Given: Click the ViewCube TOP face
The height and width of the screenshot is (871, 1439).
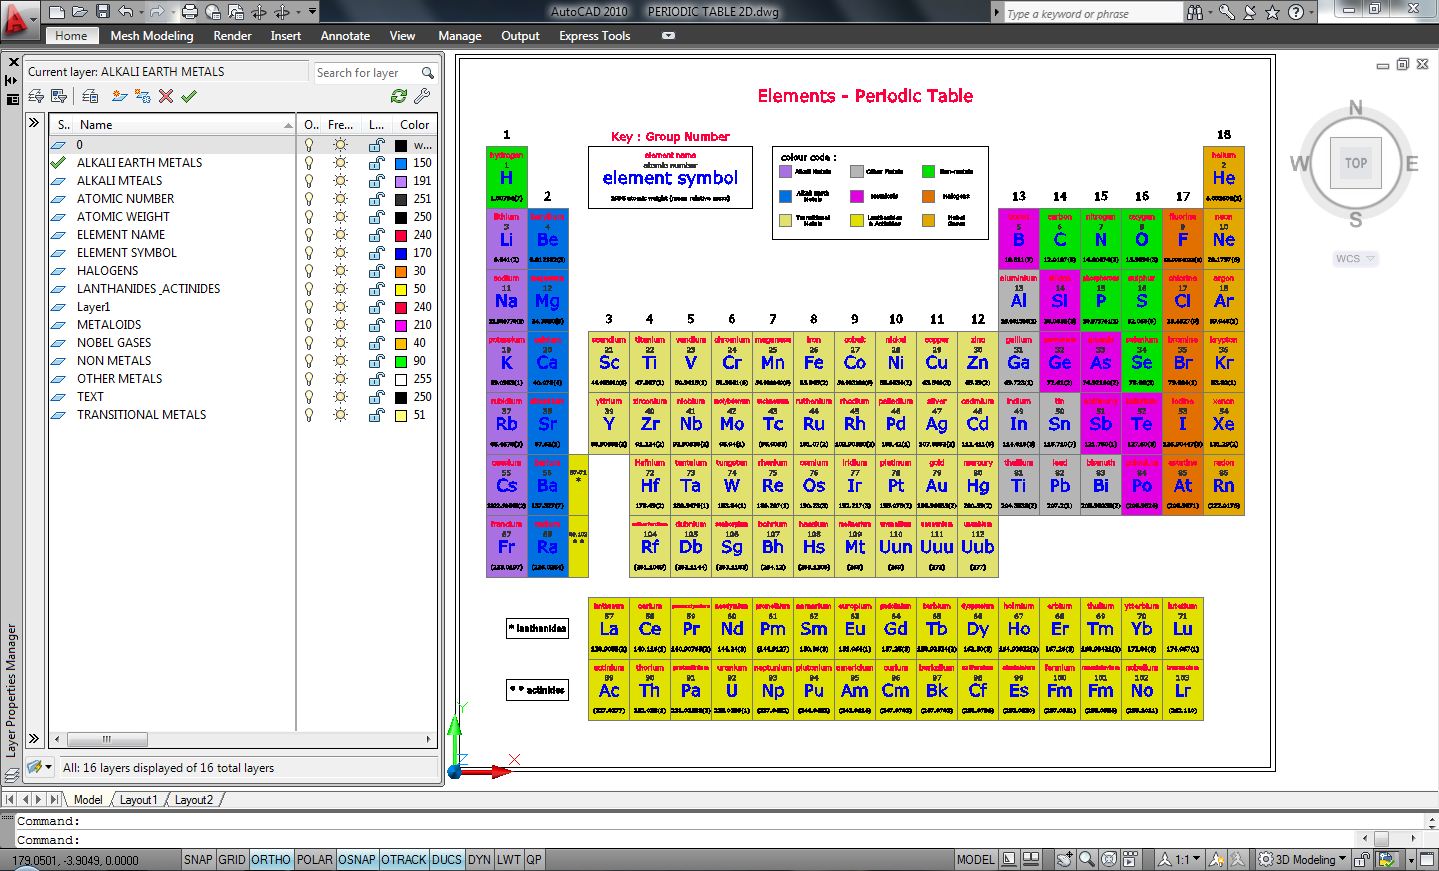Looking at the screenshot, I should (1355, 163).
